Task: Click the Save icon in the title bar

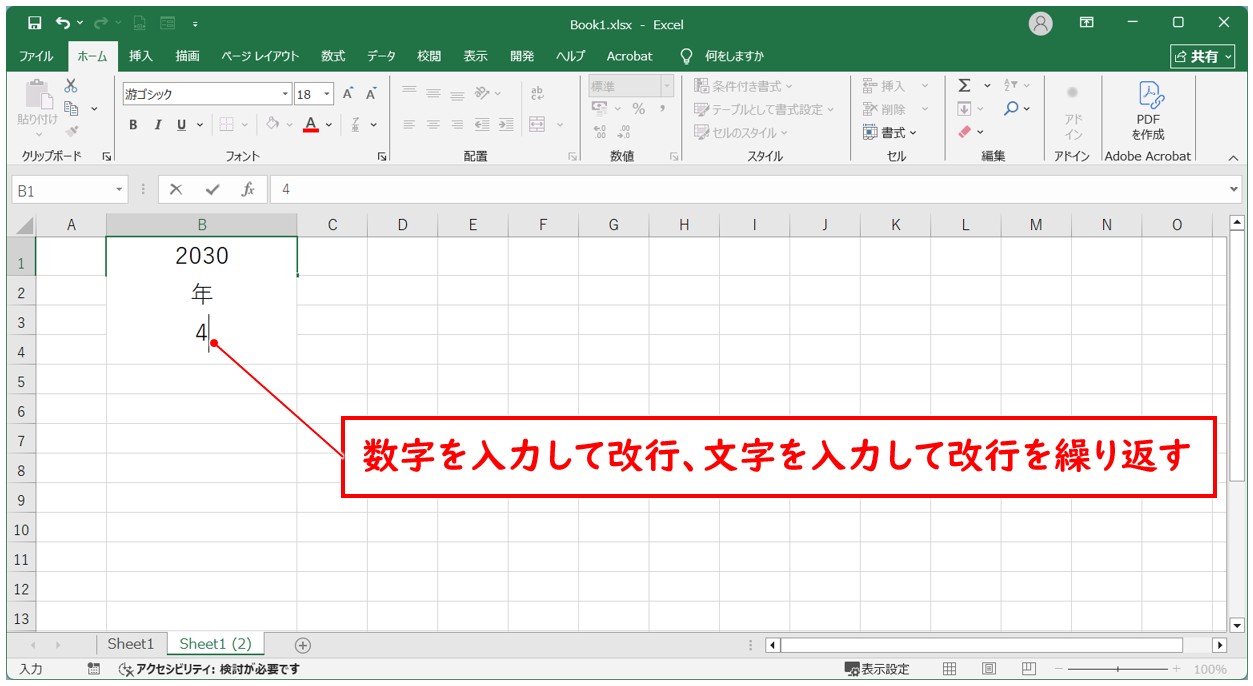Action: click(x=35, y=23)
